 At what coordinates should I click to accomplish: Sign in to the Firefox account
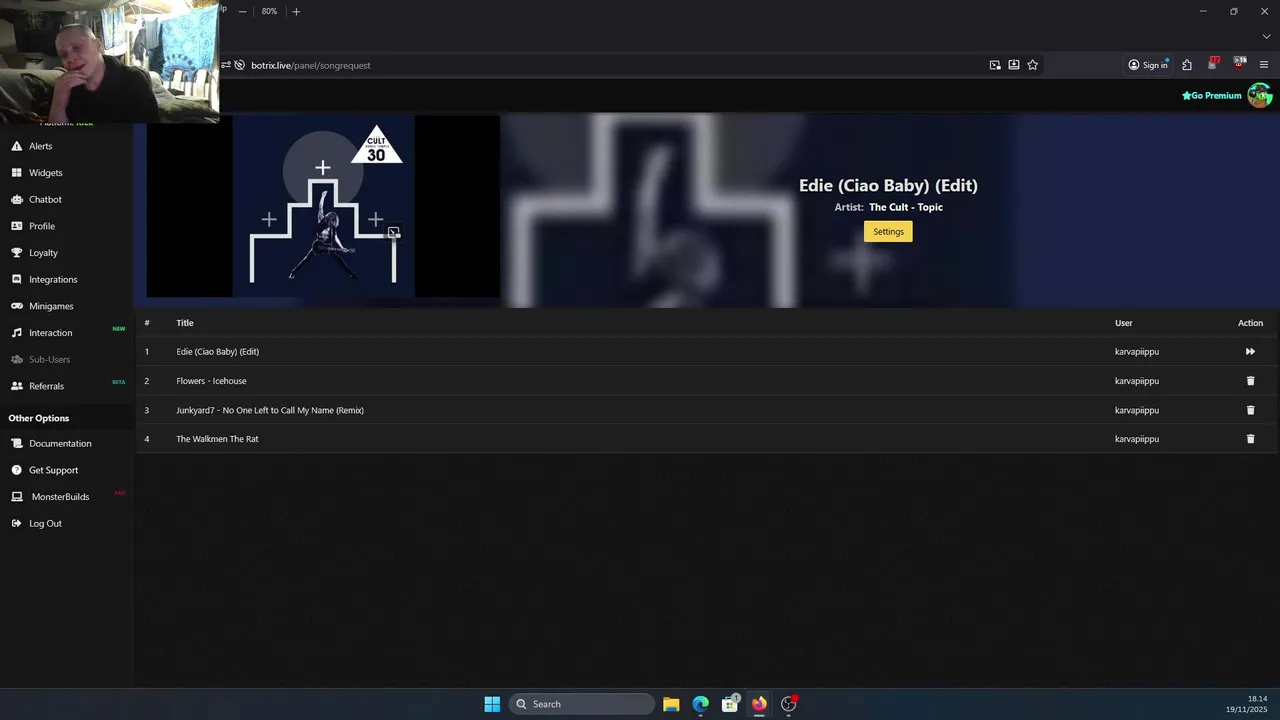click(x=1148, y=65)
